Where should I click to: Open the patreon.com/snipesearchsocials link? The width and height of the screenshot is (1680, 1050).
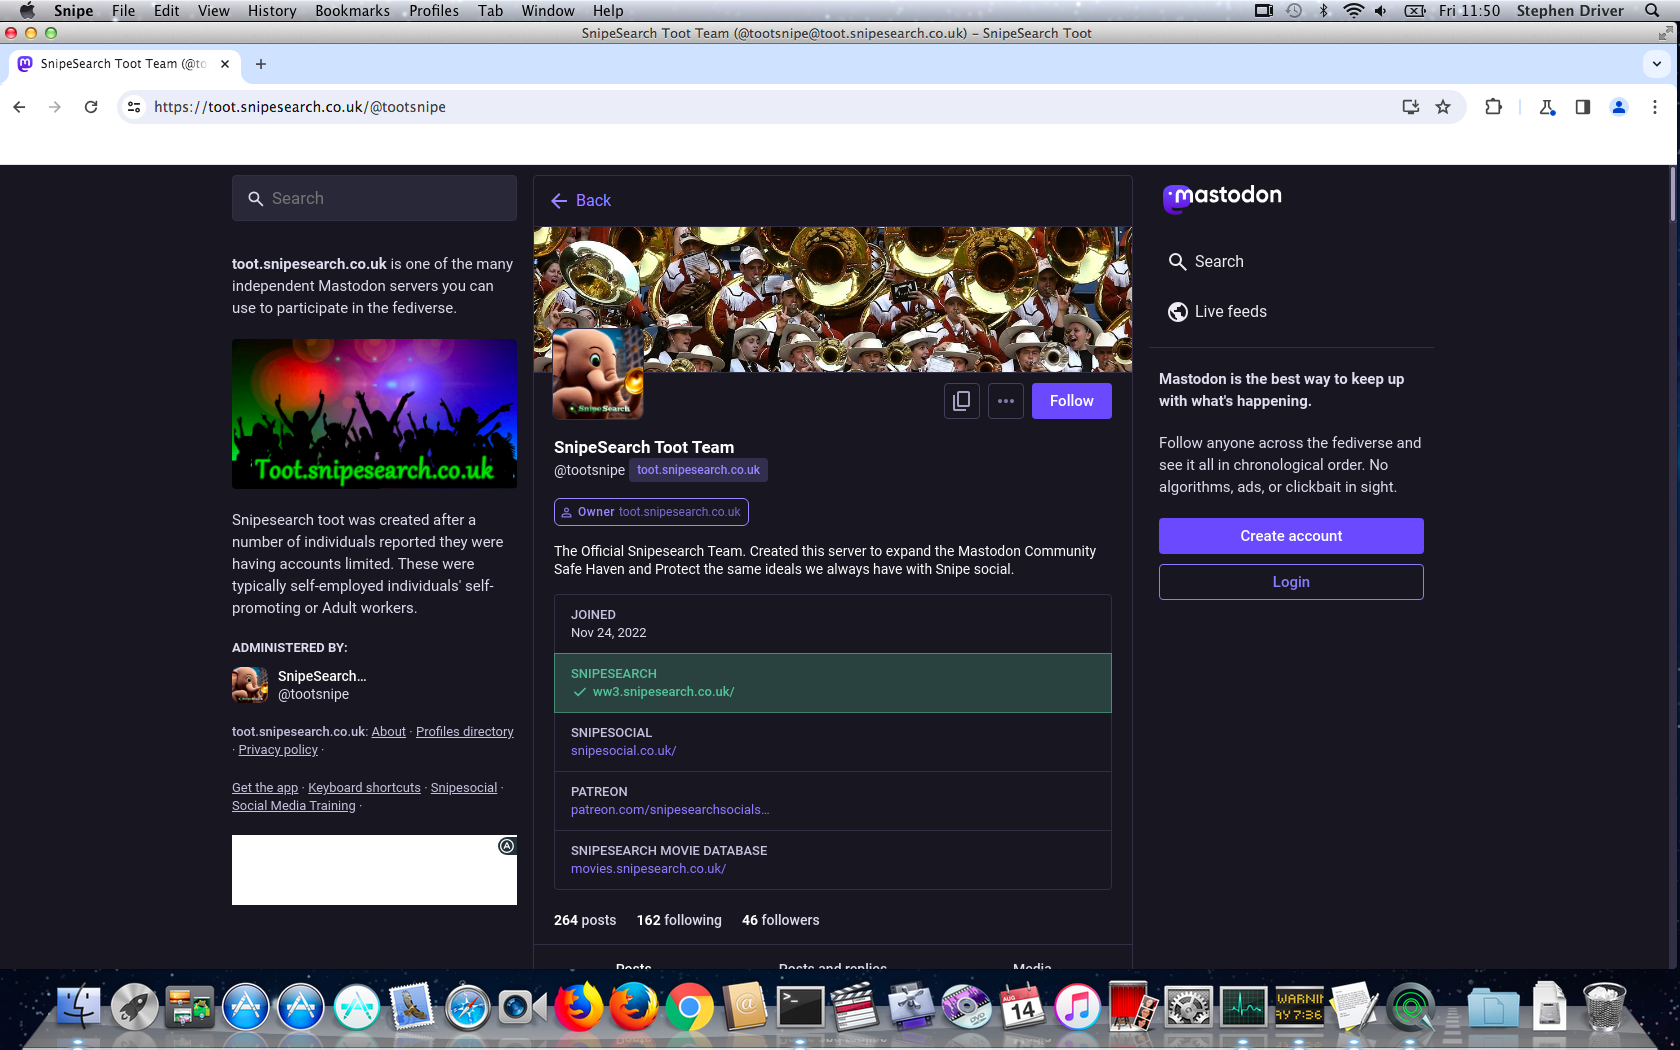670,810
